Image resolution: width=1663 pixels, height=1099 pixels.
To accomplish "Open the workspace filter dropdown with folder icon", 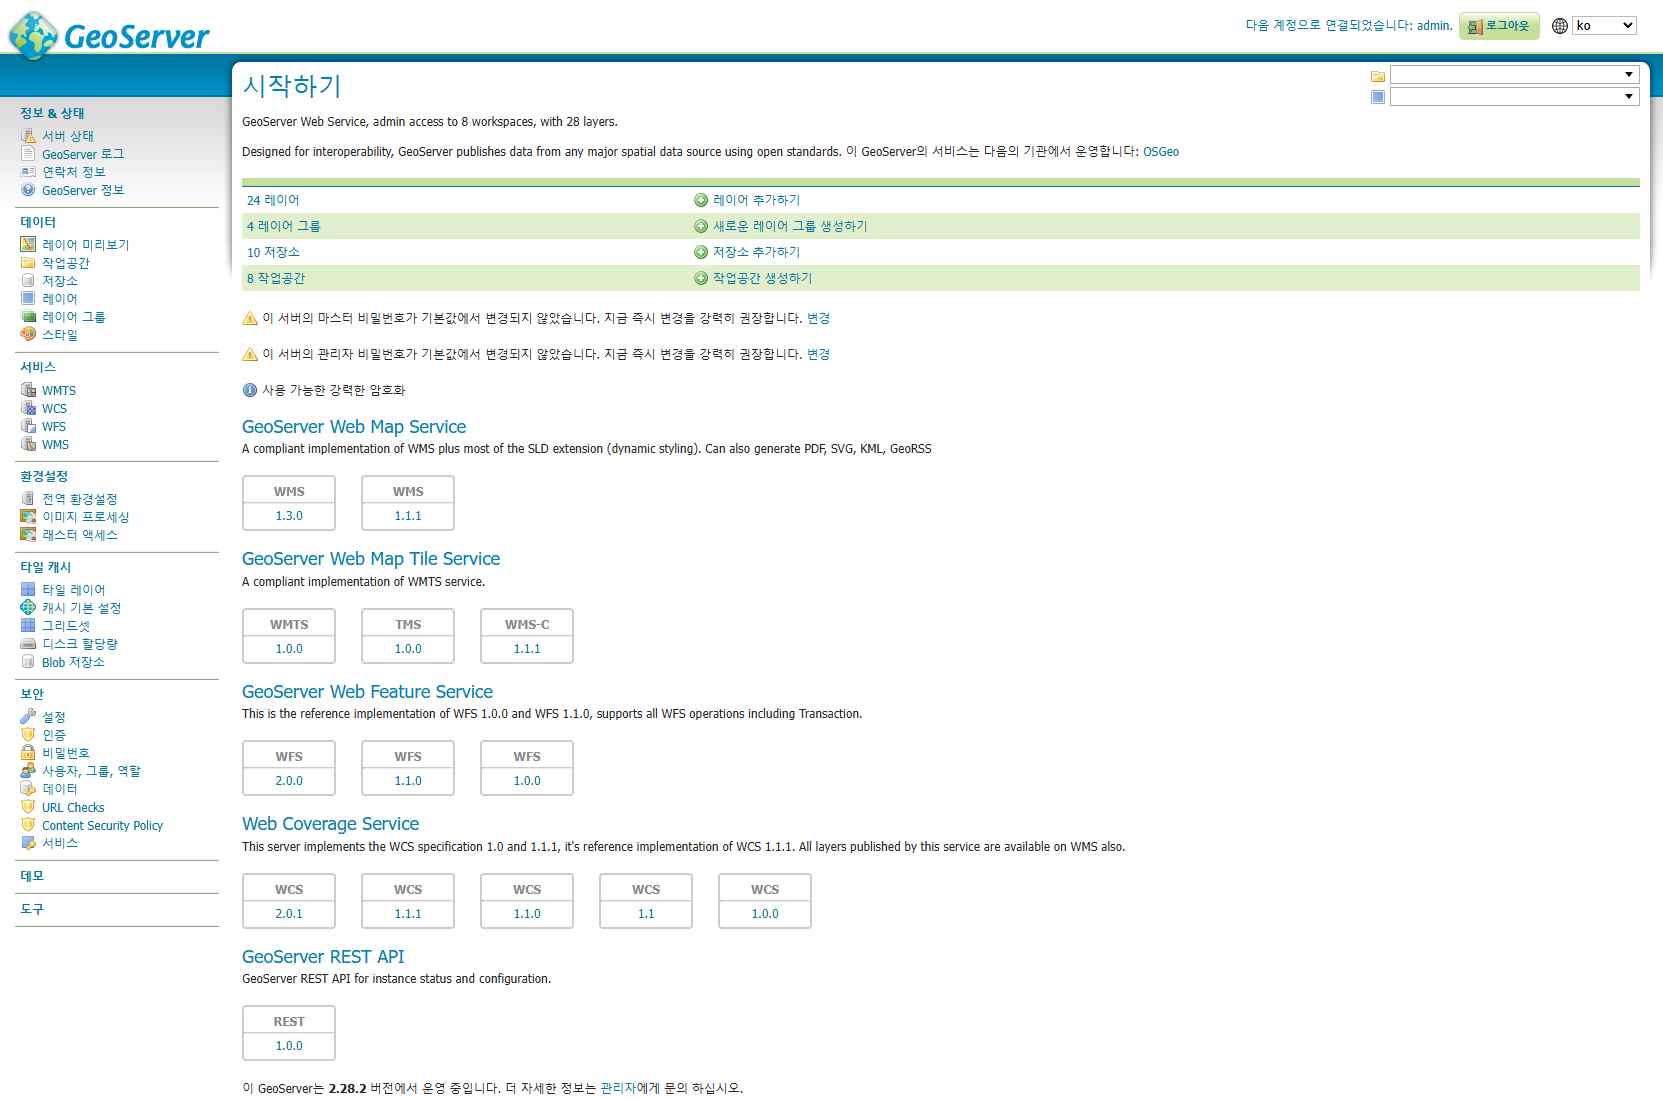I will [1515, 75].
